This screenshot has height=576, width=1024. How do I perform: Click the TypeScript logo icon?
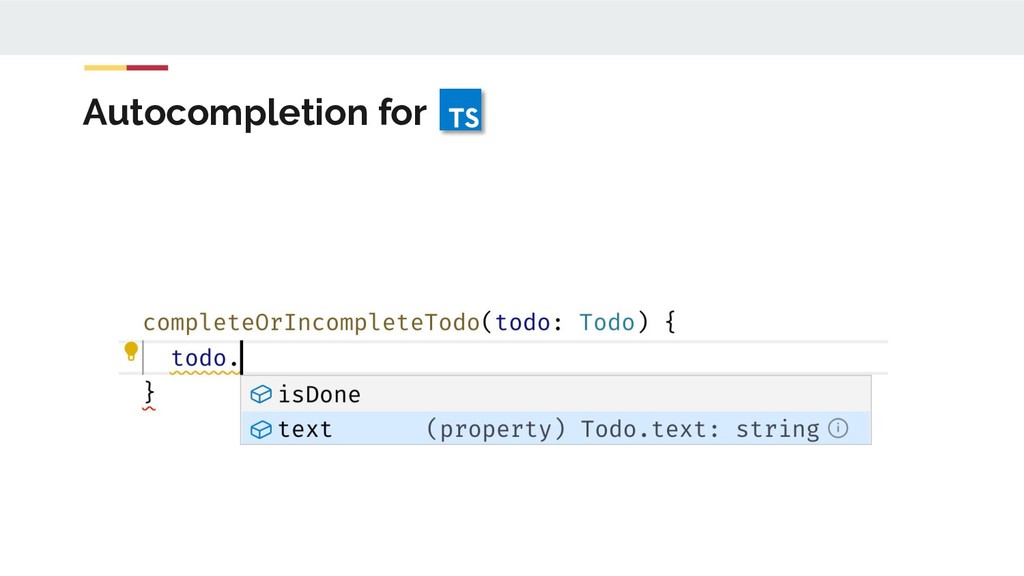pos(460,111)
